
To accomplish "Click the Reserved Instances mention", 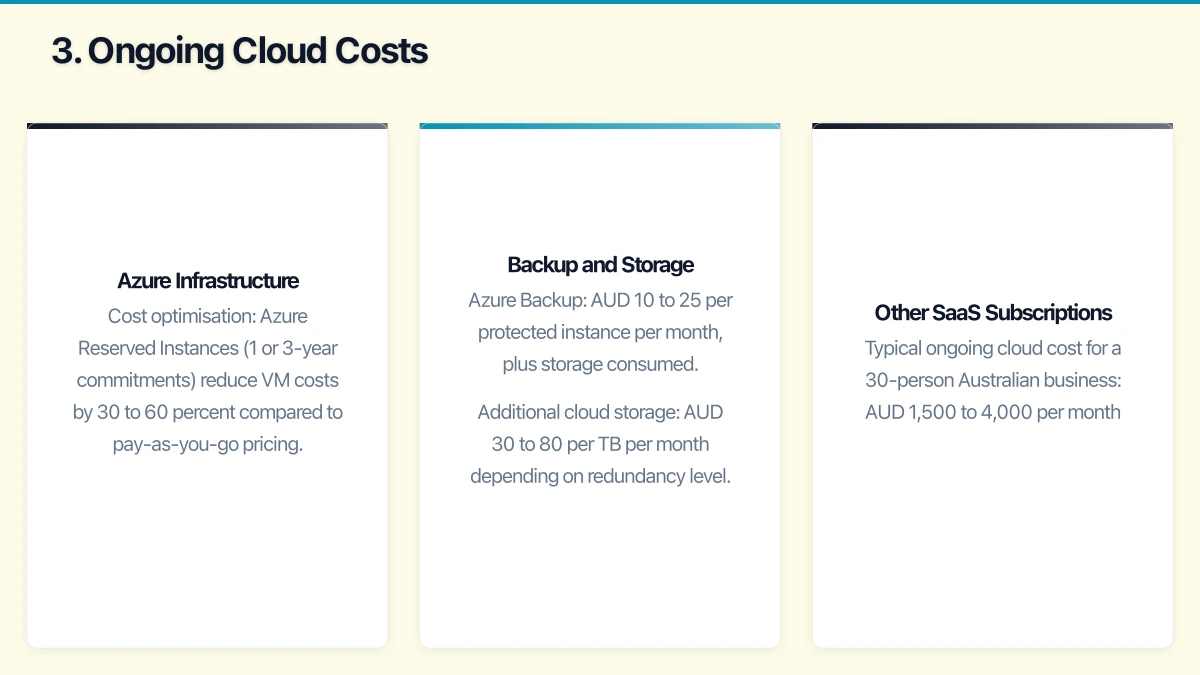I will [x=207, y=348].
